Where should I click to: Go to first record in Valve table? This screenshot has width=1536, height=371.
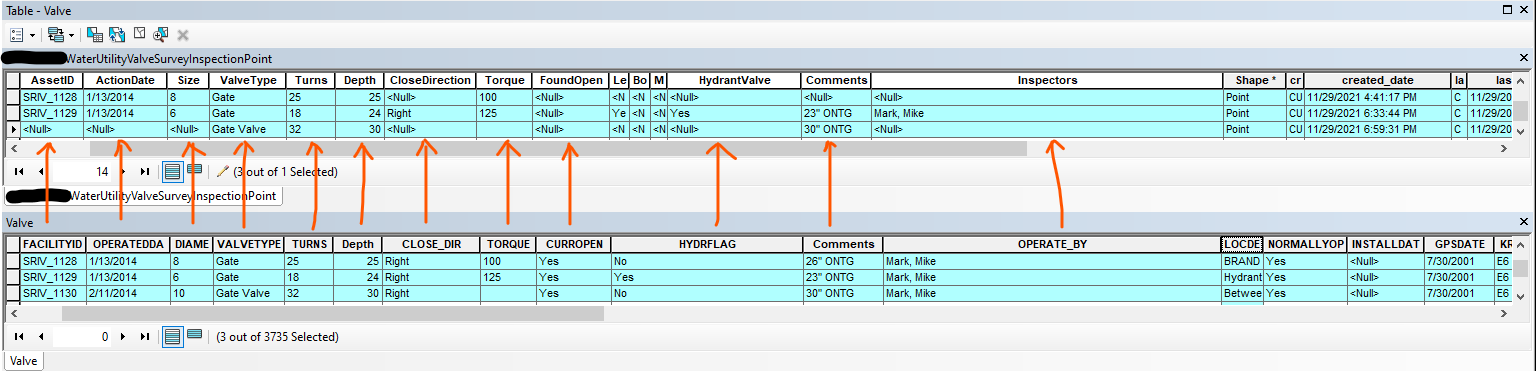pyautogui.click(x=19, y=337)
